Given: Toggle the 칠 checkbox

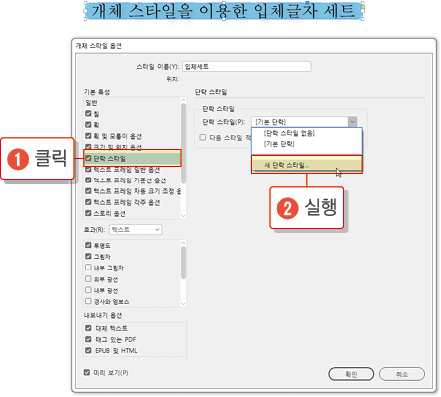Looking at the screenshot, I should pos(88,114).
